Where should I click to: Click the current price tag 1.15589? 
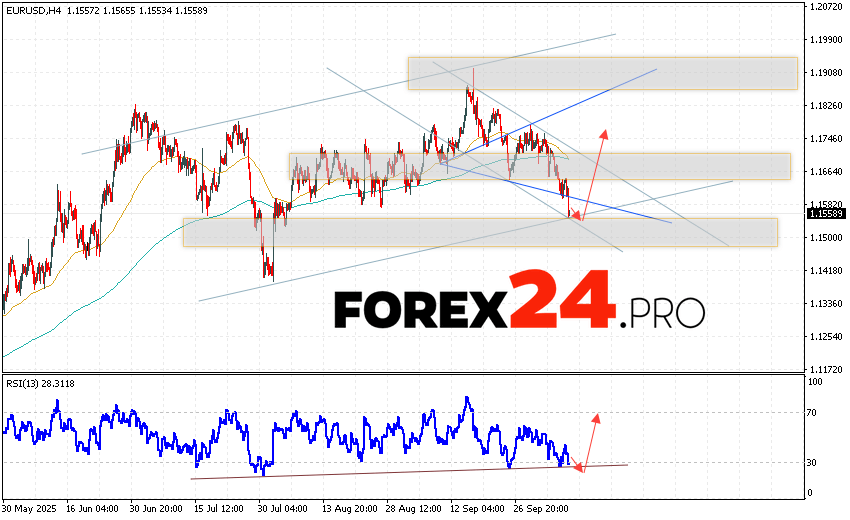(x=825, y=213)
